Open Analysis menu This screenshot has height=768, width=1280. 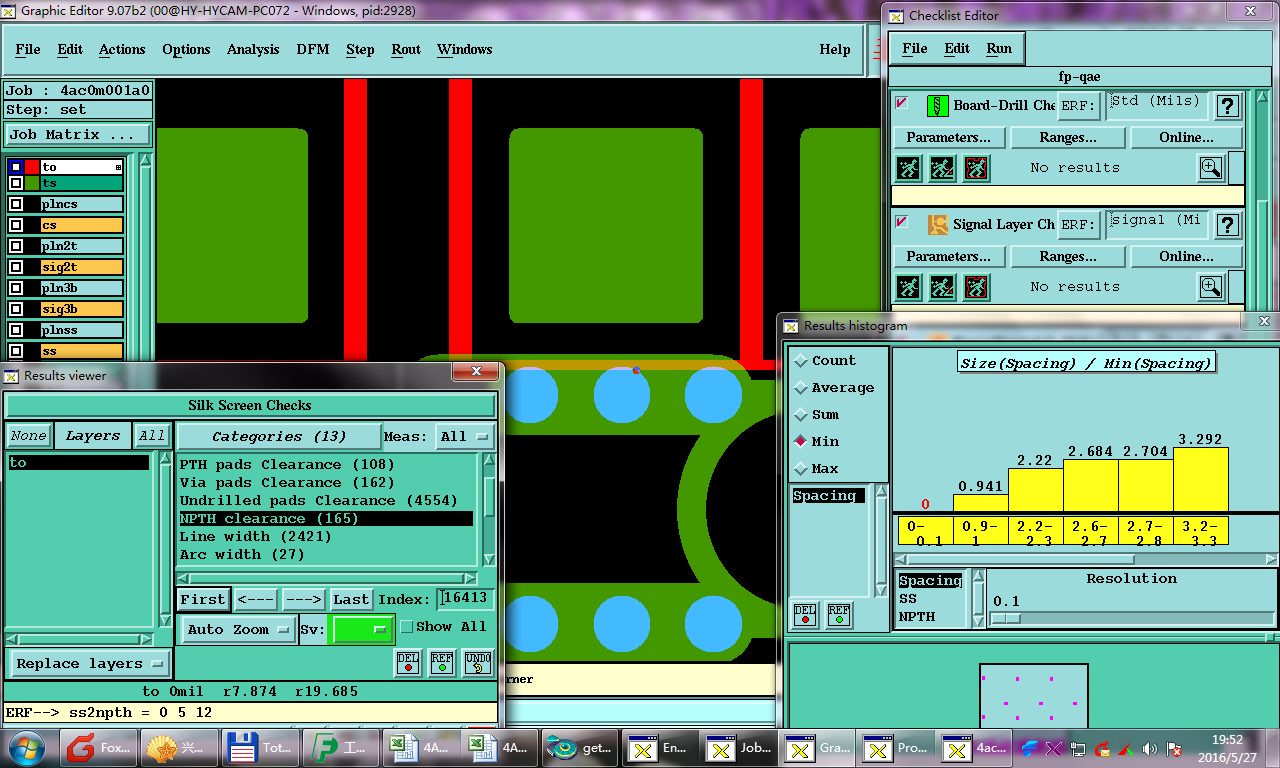(x=253, y=49)
